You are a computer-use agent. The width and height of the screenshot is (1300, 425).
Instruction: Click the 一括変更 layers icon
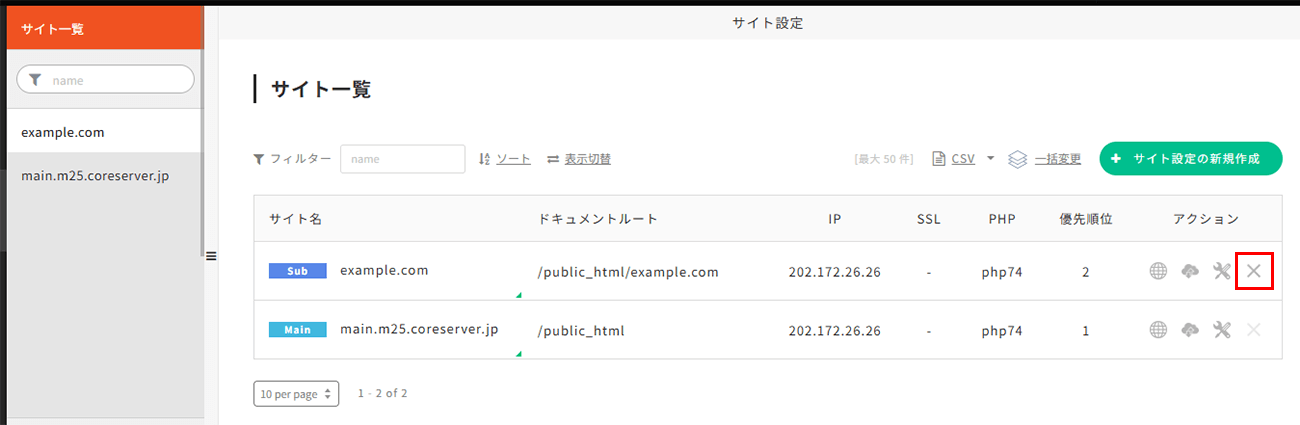[x=1018, y=159]
